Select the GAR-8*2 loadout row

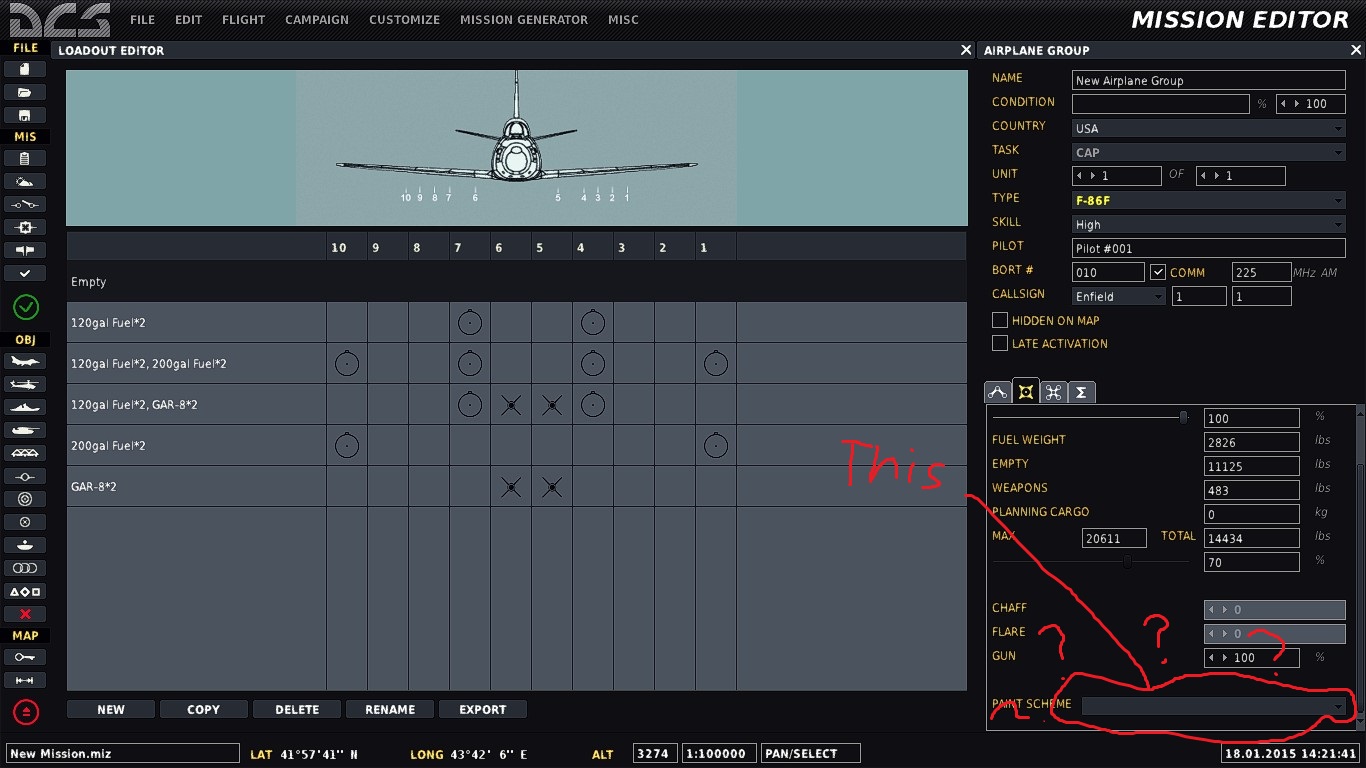pyautogui.click(x=516, y=486)
